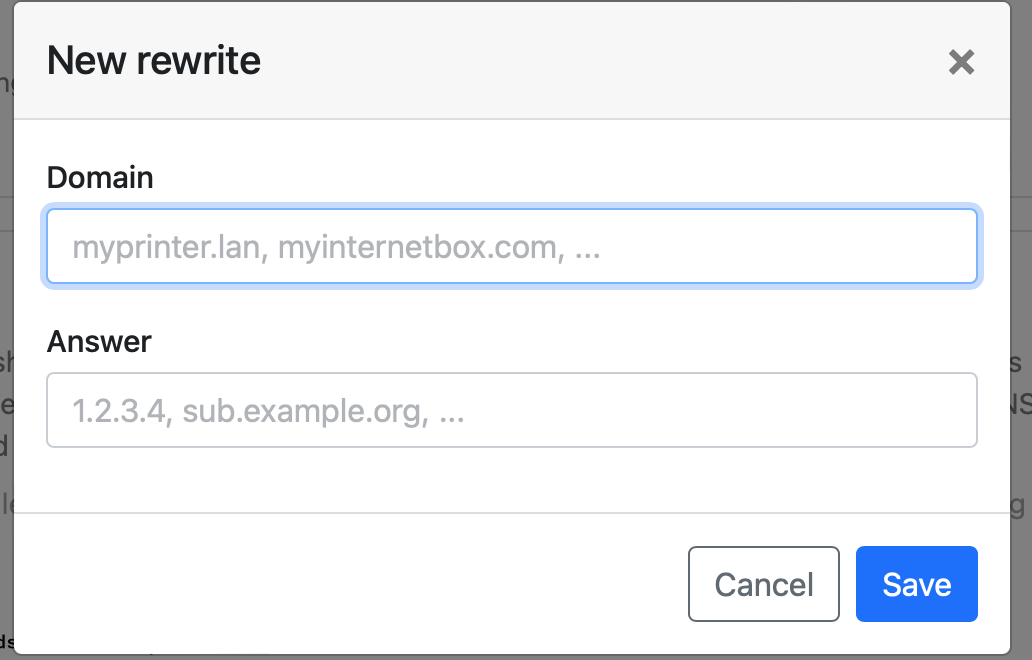Save the new rewrite
The height and width of the screenshot is (660, 1032).
click(x=916, y=584)
